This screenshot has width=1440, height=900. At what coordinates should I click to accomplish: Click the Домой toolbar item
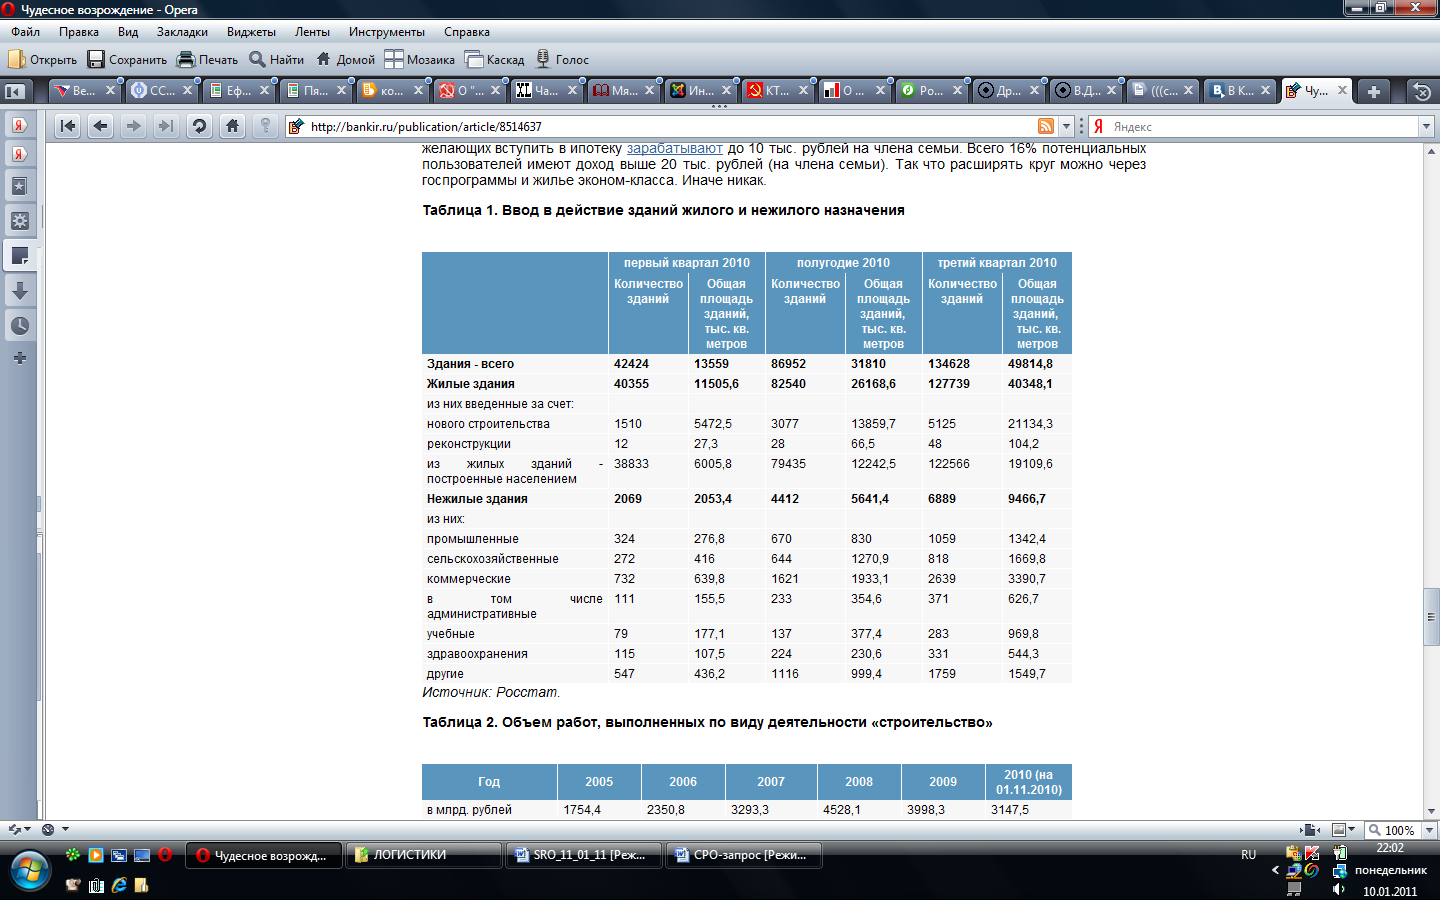pos(345,60)
